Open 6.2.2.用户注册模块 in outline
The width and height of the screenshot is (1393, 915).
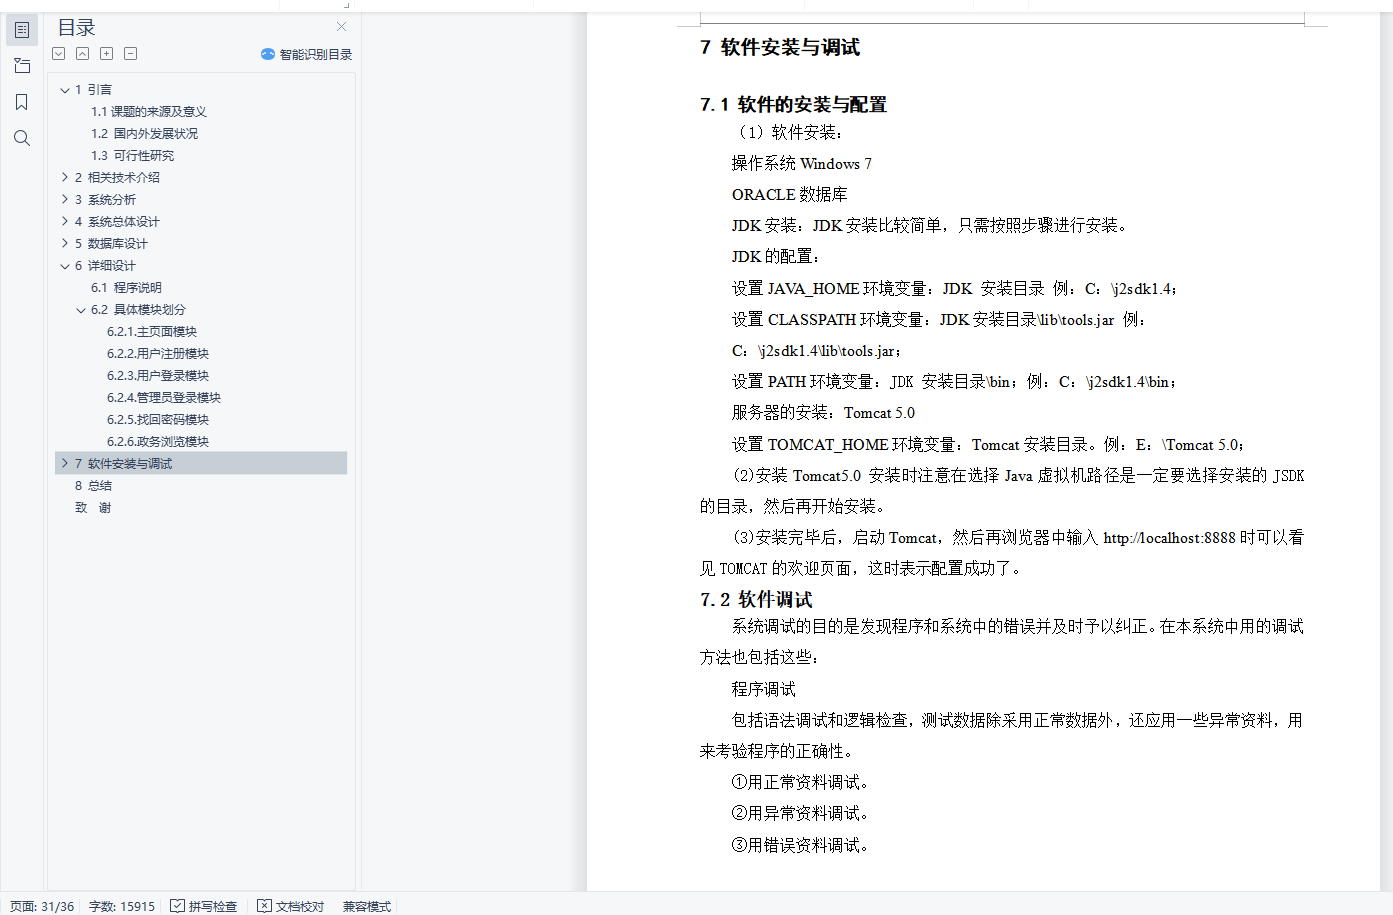click(158, 354)
